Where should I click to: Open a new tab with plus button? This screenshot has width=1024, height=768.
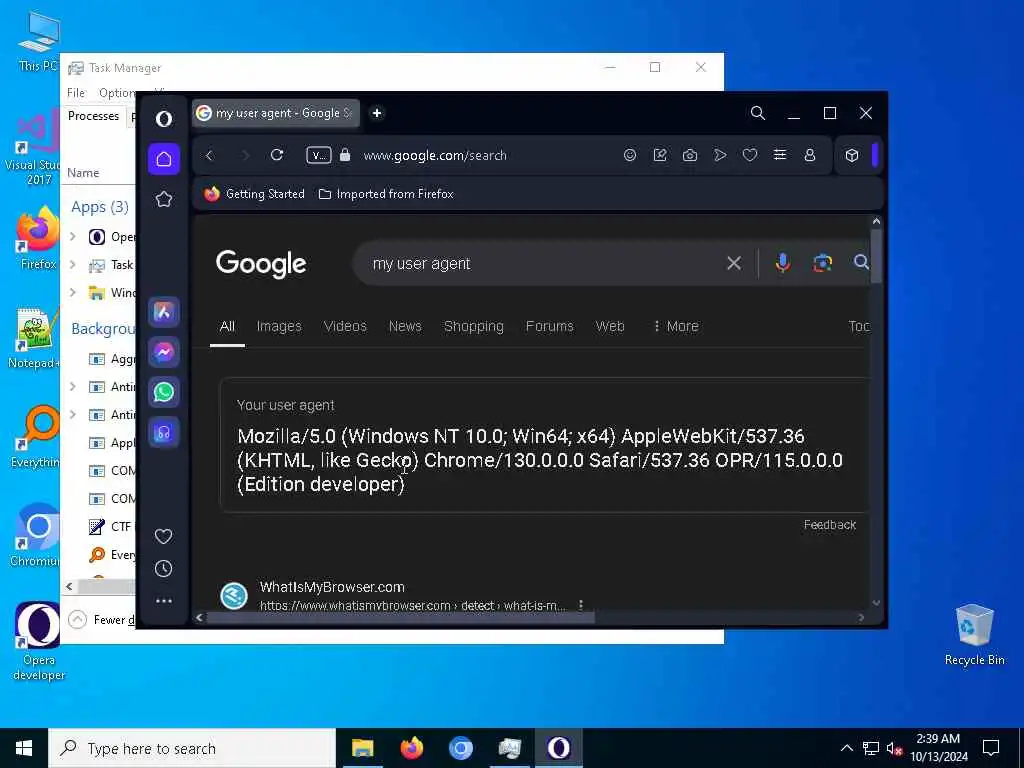click(x=377, y=113)
